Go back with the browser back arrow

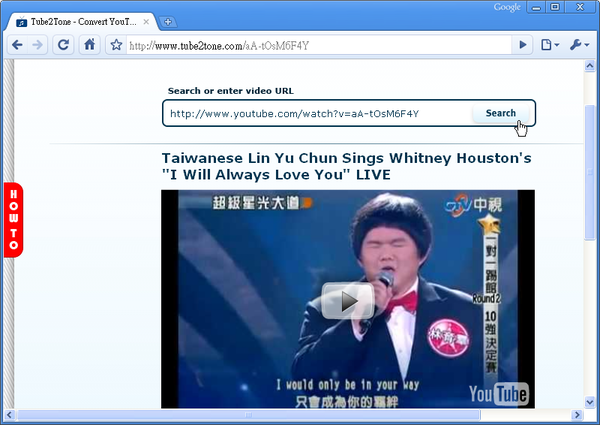pyautogui.click(x=17, y=45)
